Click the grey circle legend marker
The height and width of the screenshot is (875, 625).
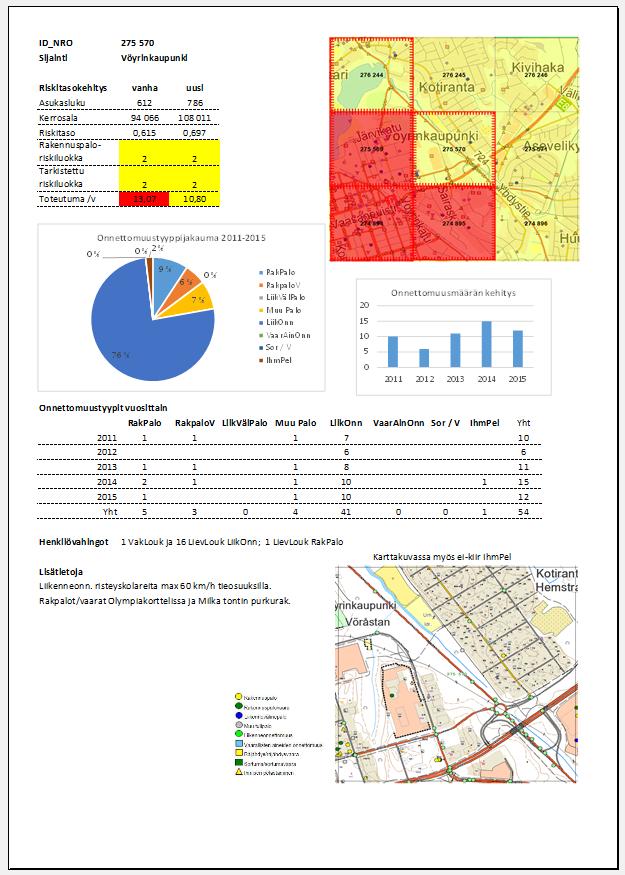point(238,725)
